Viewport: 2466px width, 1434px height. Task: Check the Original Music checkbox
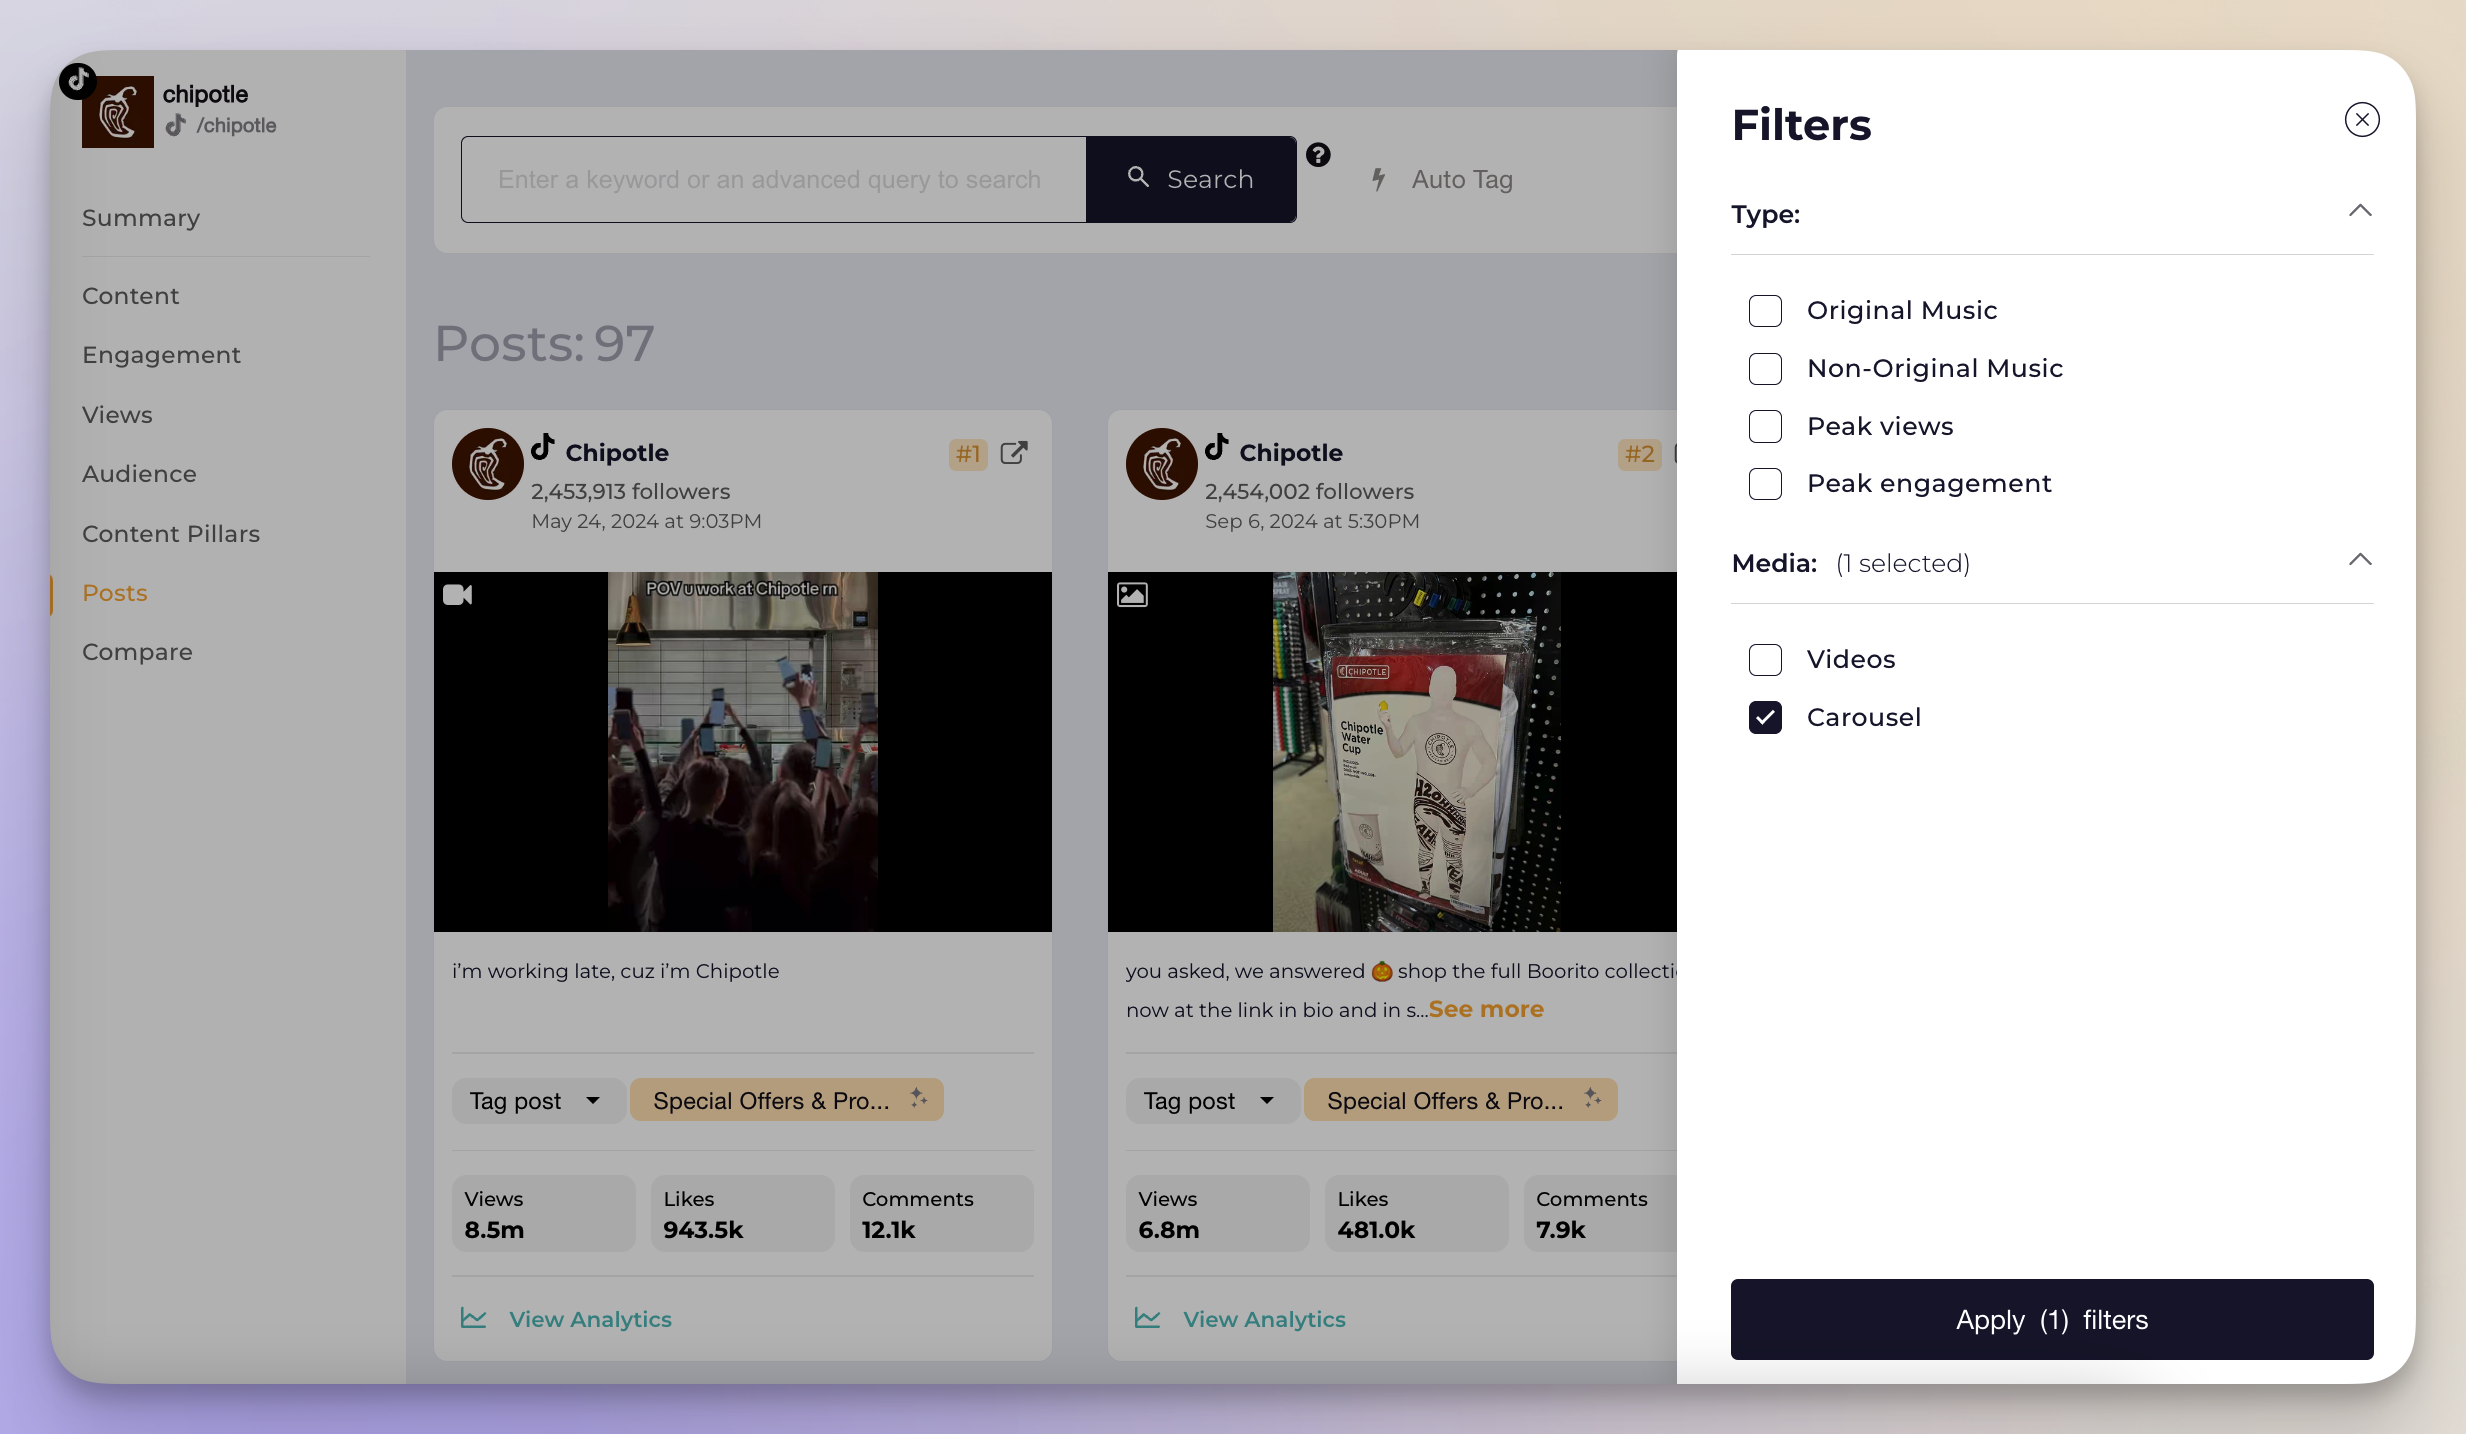coord(1765,311)
